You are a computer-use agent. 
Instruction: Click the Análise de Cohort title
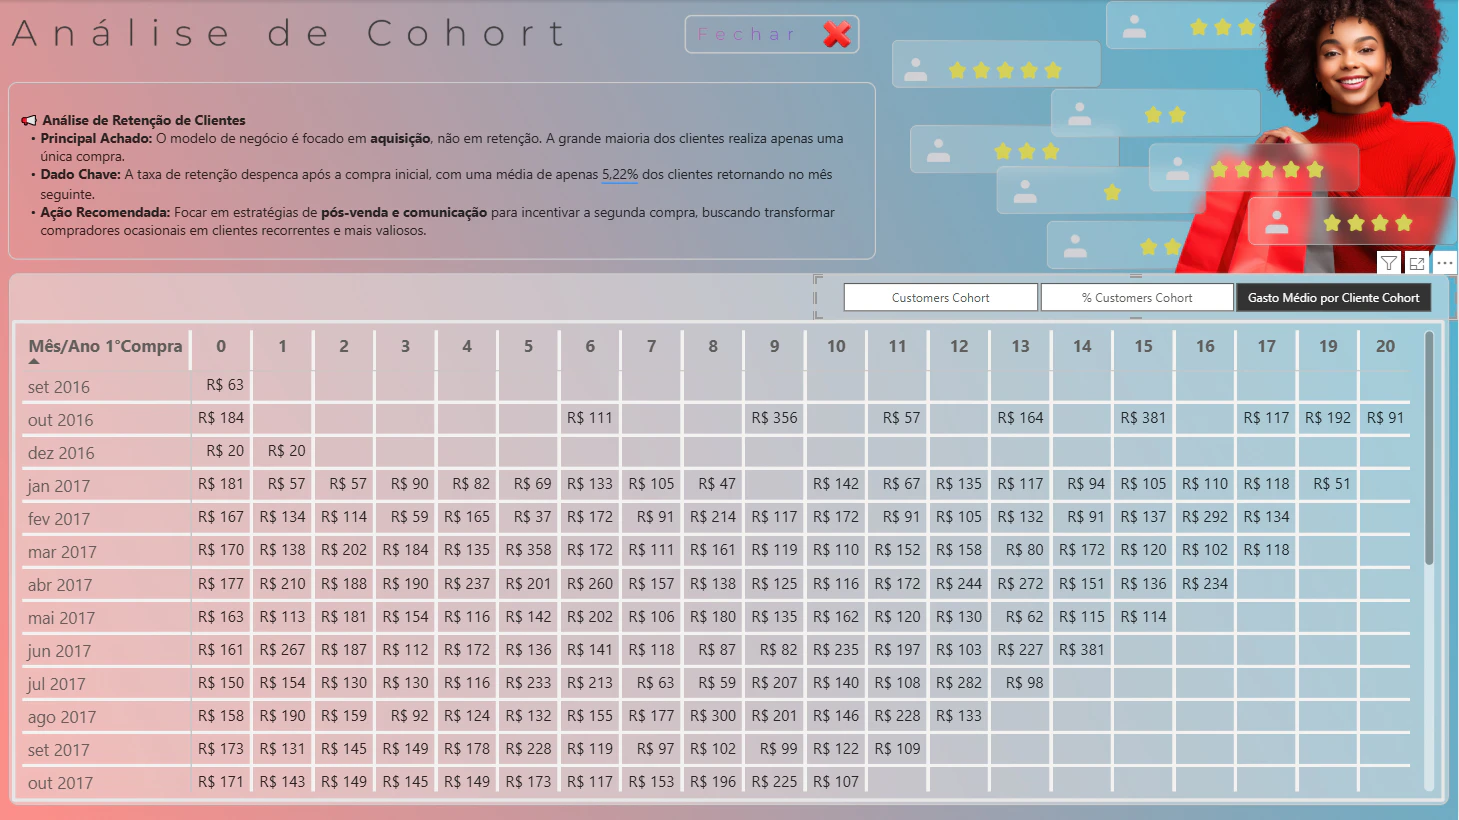click(290, 34)
